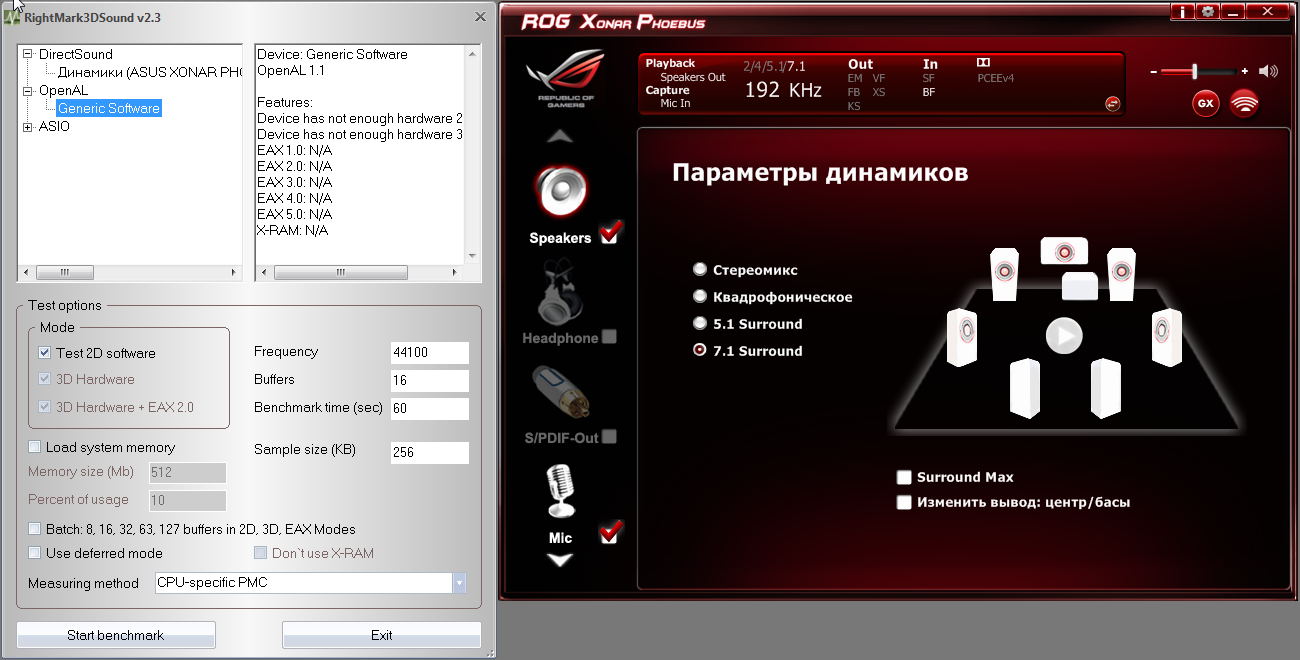Test the rear left speaker

1025,388
